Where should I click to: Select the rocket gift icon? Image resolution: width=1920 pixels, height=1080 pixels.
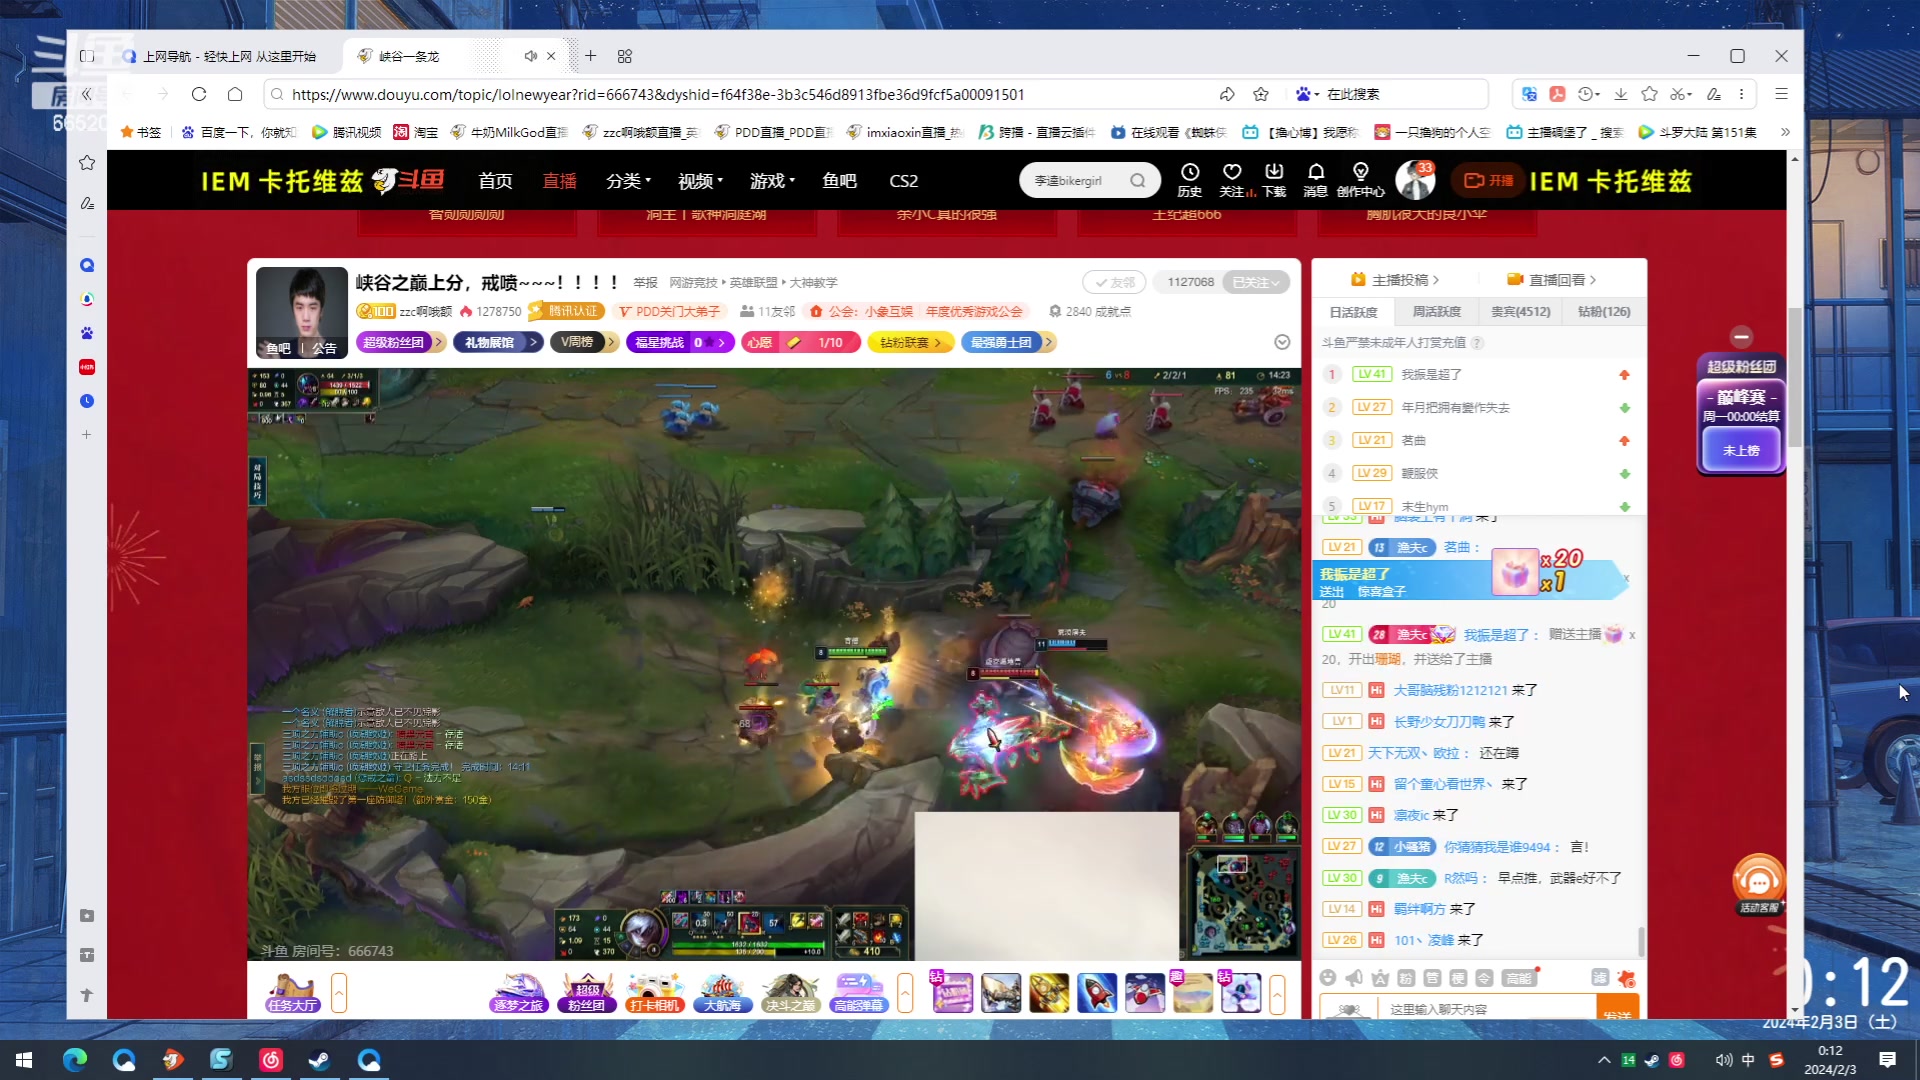(x=1097, y=993)
